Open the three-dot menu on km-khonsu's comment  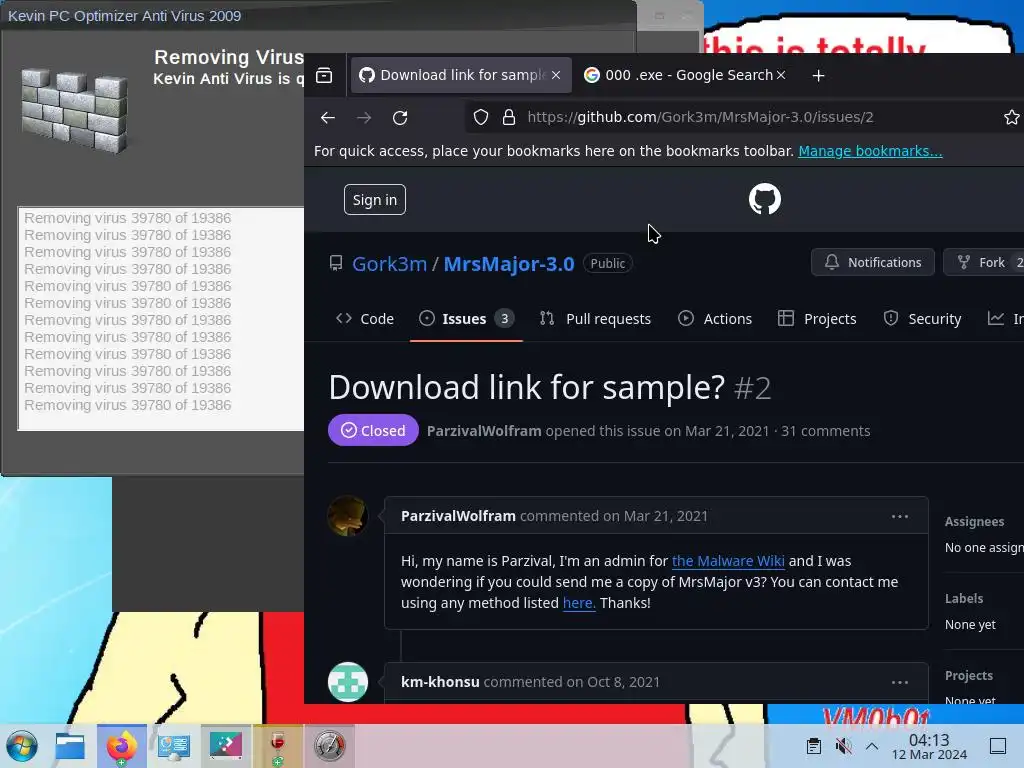coord(900,682)
